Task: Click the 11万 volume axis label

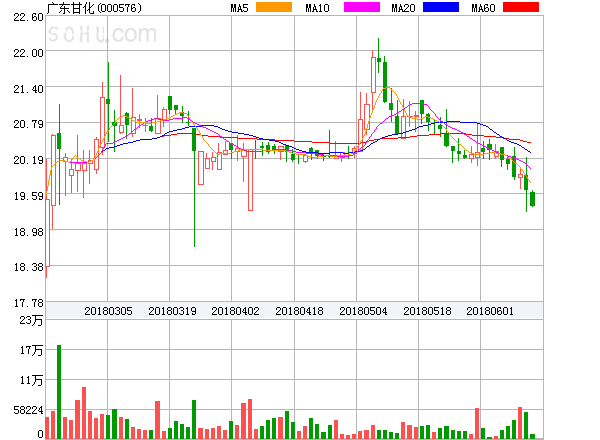Action: point(31,380)
